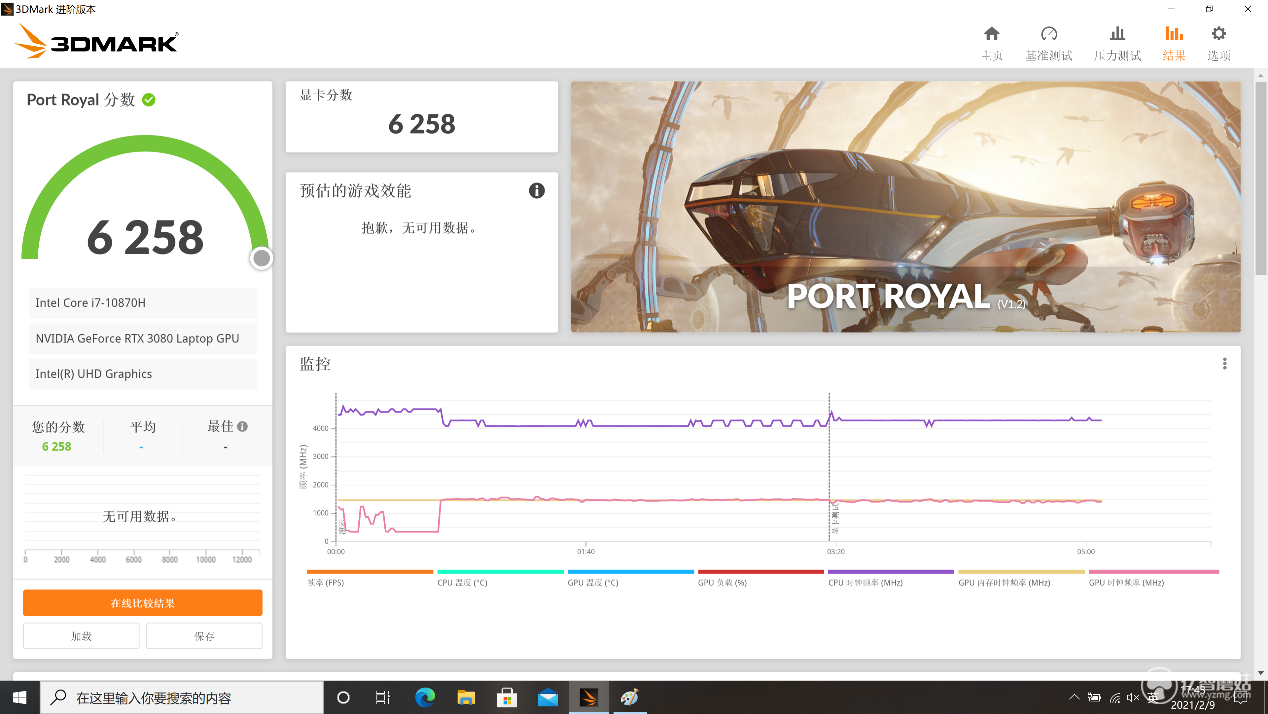Viewport: 1268px width, 714px height.
Task: Open the 压力测试 stress test tab
Action: point(1117,43)
